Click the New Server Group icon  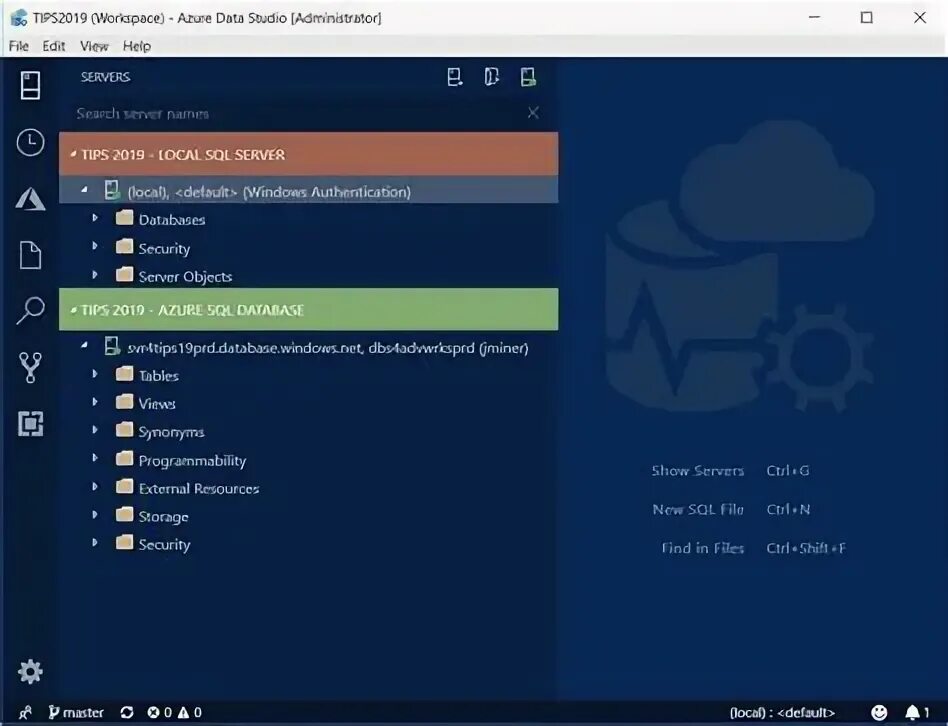click(x=492, y=77)
